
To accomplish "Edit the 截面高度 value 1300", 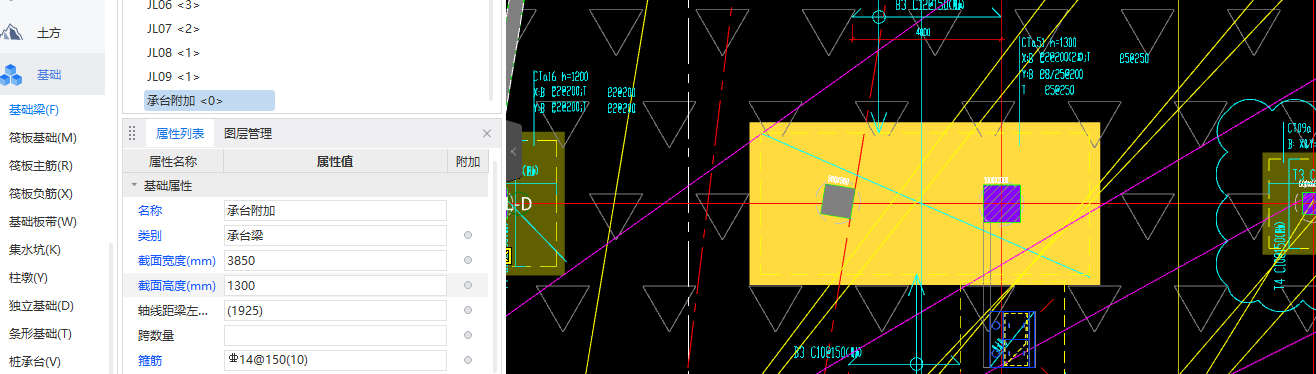I will coord(335,285).
